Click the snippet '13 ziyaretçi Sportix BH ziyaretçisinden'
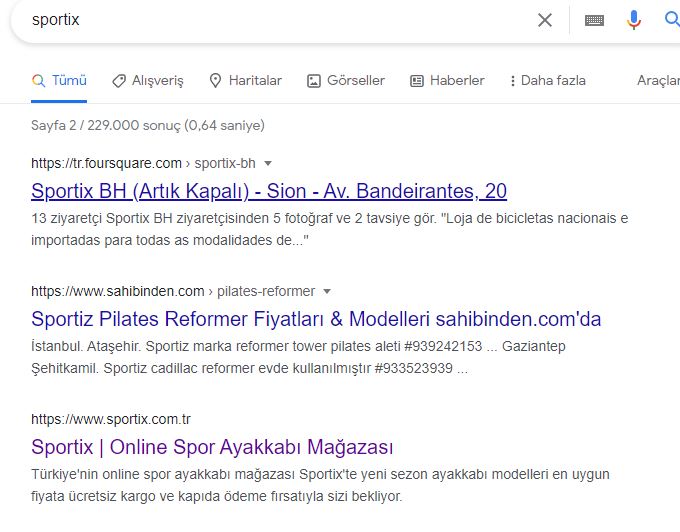Image resolution: width=680 pixels, height=532 pixels. pos(330,229)
